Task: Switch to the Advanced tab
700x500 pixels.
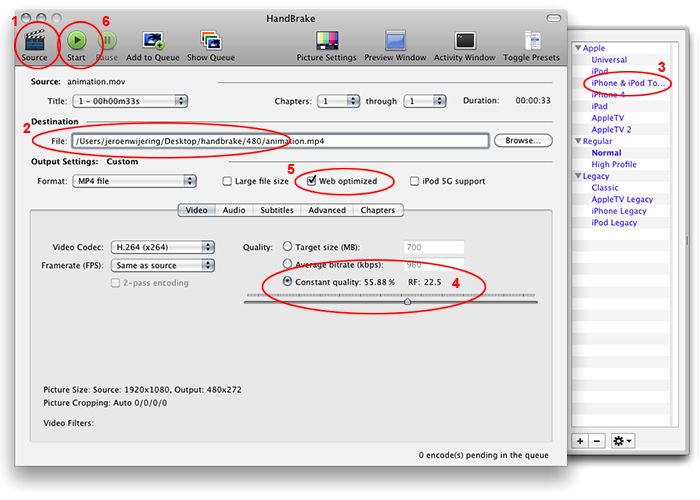Action: click(x=327, y=210)
